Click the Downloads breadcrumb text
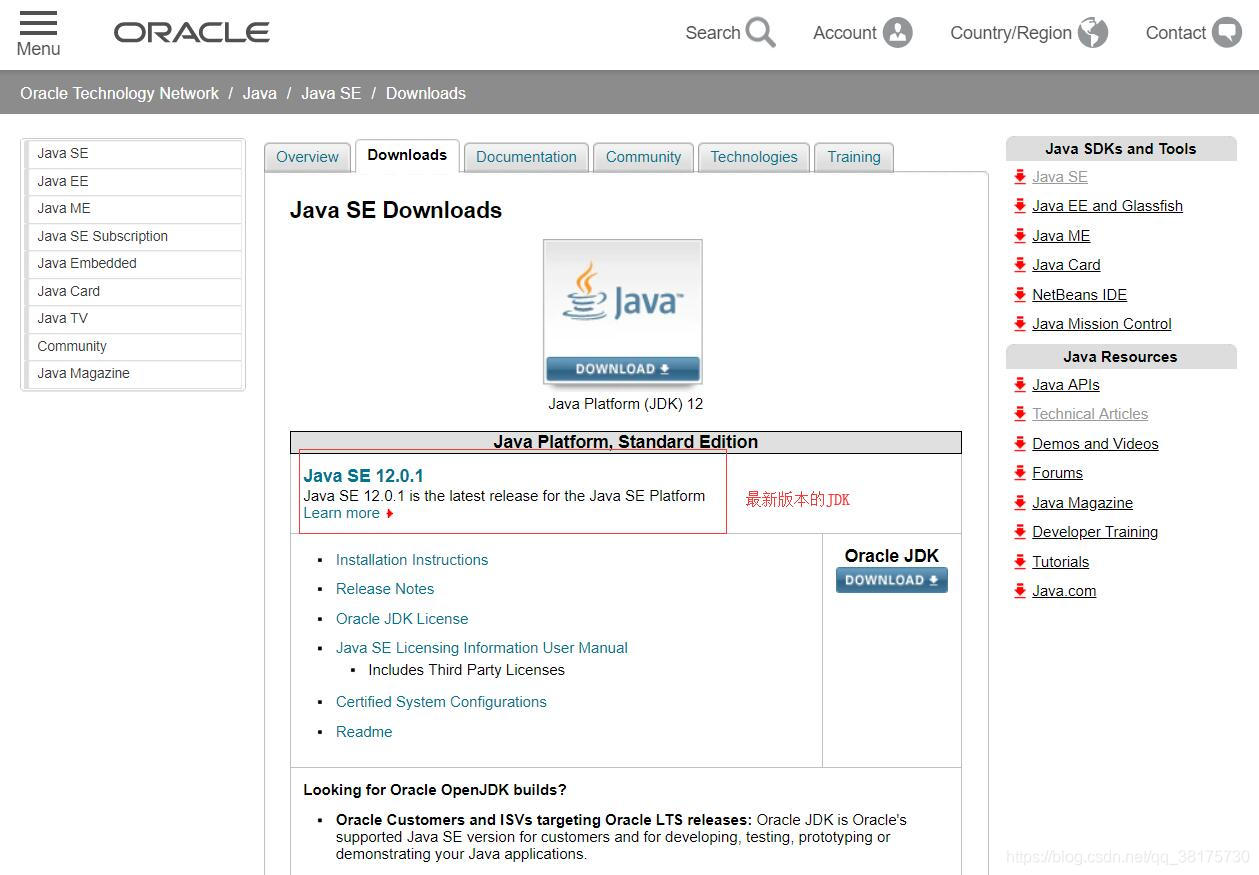The image size is (1259, 875). pyautogui.click(x=426, y=93)
